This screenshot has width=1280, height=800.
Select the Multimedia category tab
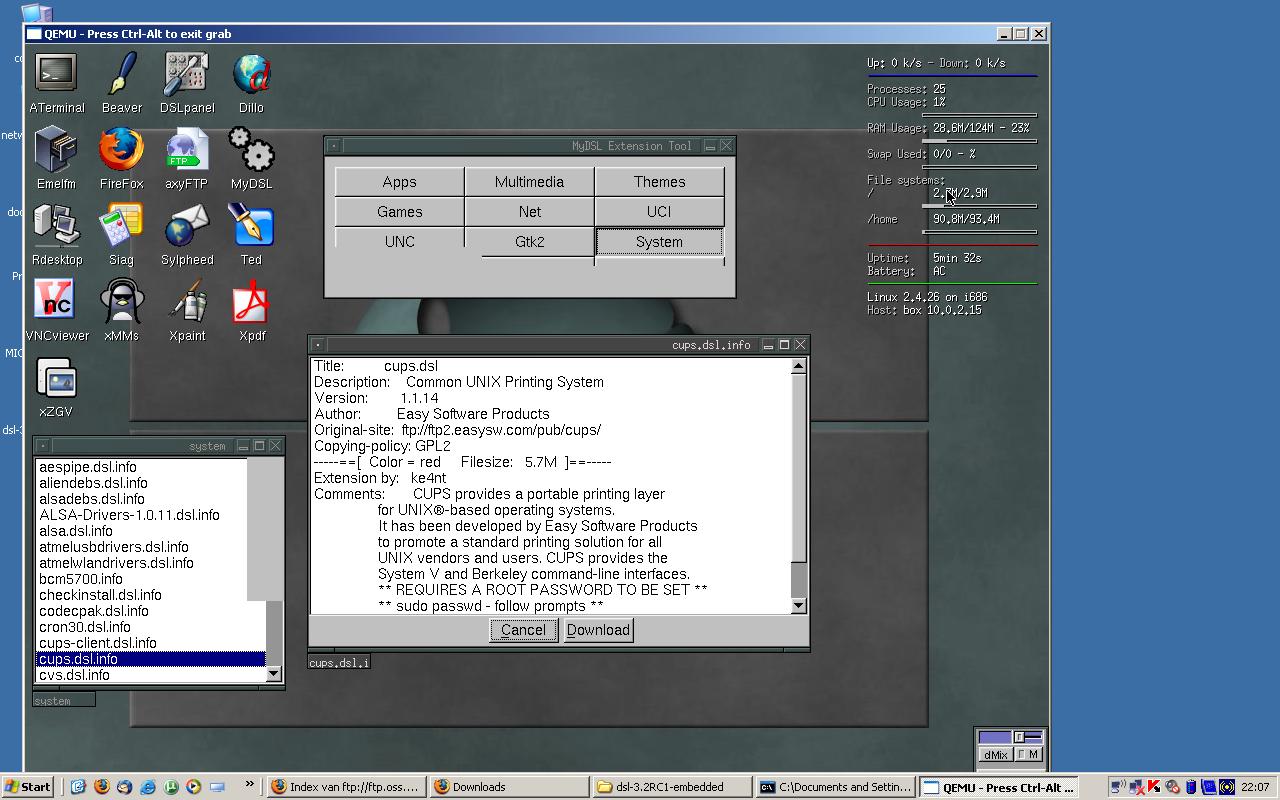[x=529, y=182]
